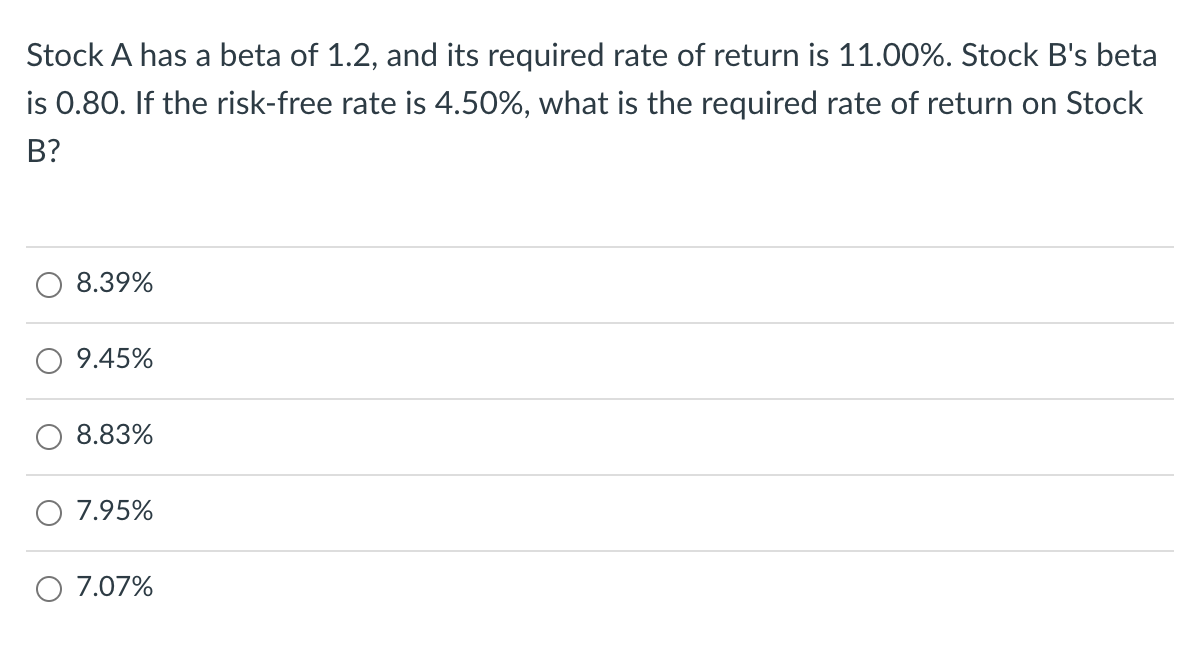This screenshot has width=1204, height=648.
Task: Click the 8.83% answer label text
Action: tap(115, 437)
